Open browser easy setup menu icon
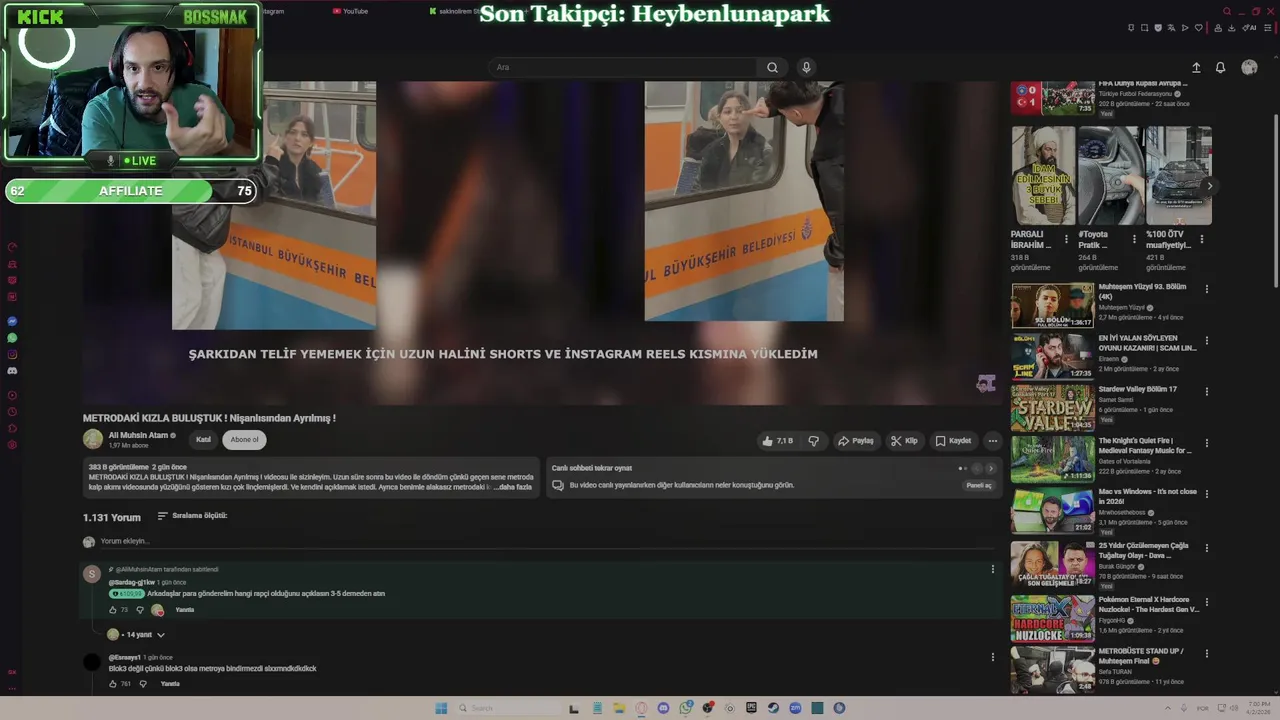 pyautogui.click(x=1267, y=28)
